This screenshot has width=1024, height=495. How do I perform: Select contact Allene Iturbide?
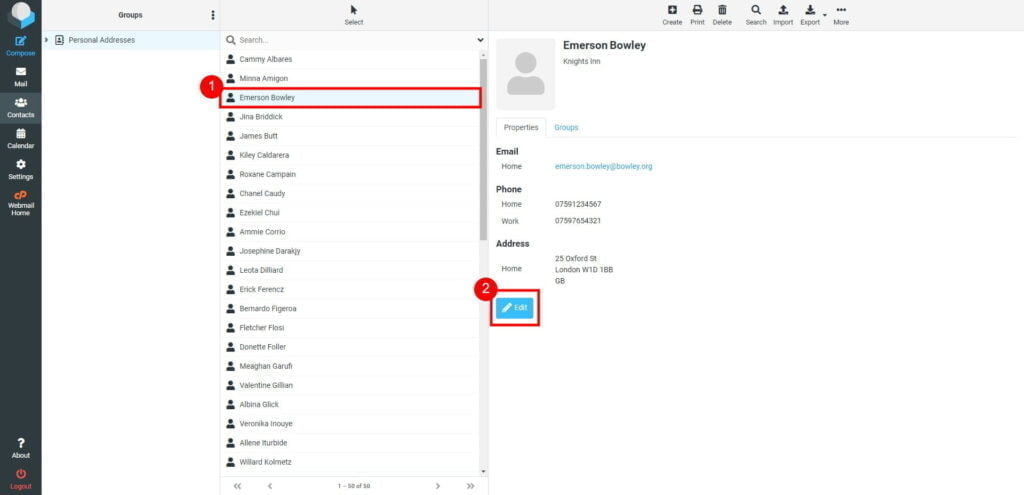coord(349,443)
